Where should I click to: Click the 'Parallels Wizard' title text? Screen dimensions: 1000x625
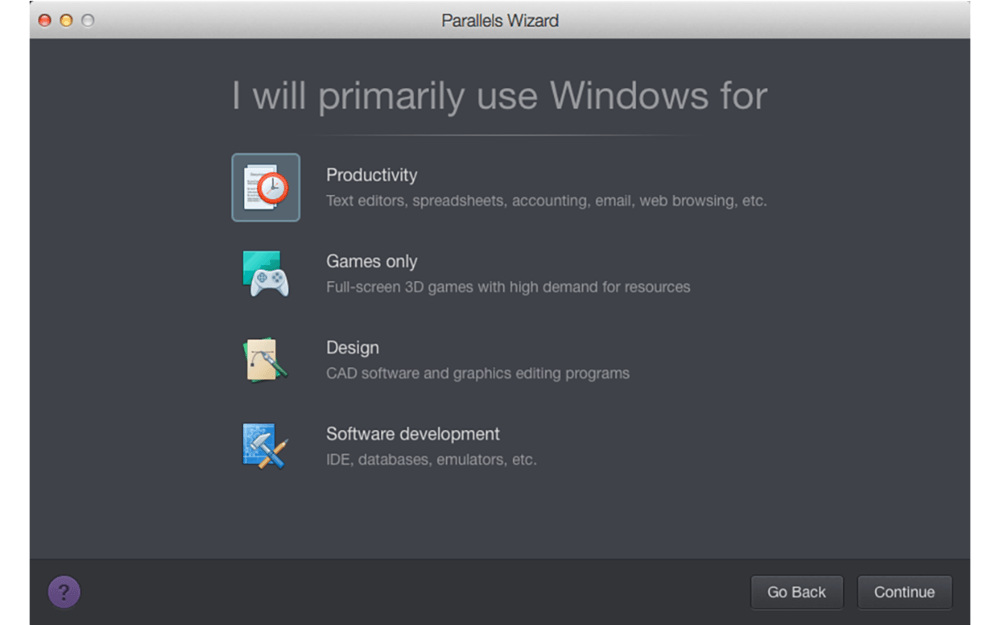[x=500, y=20]
